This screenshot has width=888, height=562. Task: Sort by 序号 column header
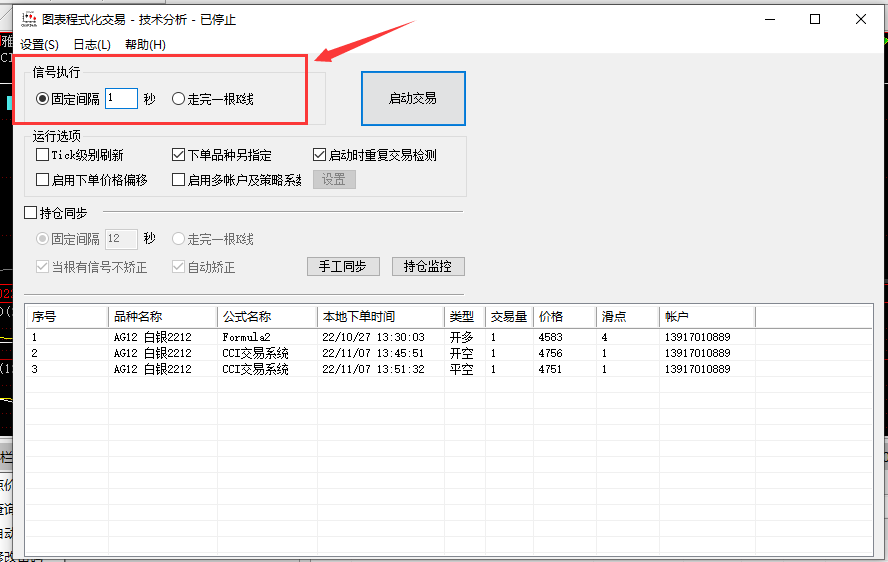(67, 317)
